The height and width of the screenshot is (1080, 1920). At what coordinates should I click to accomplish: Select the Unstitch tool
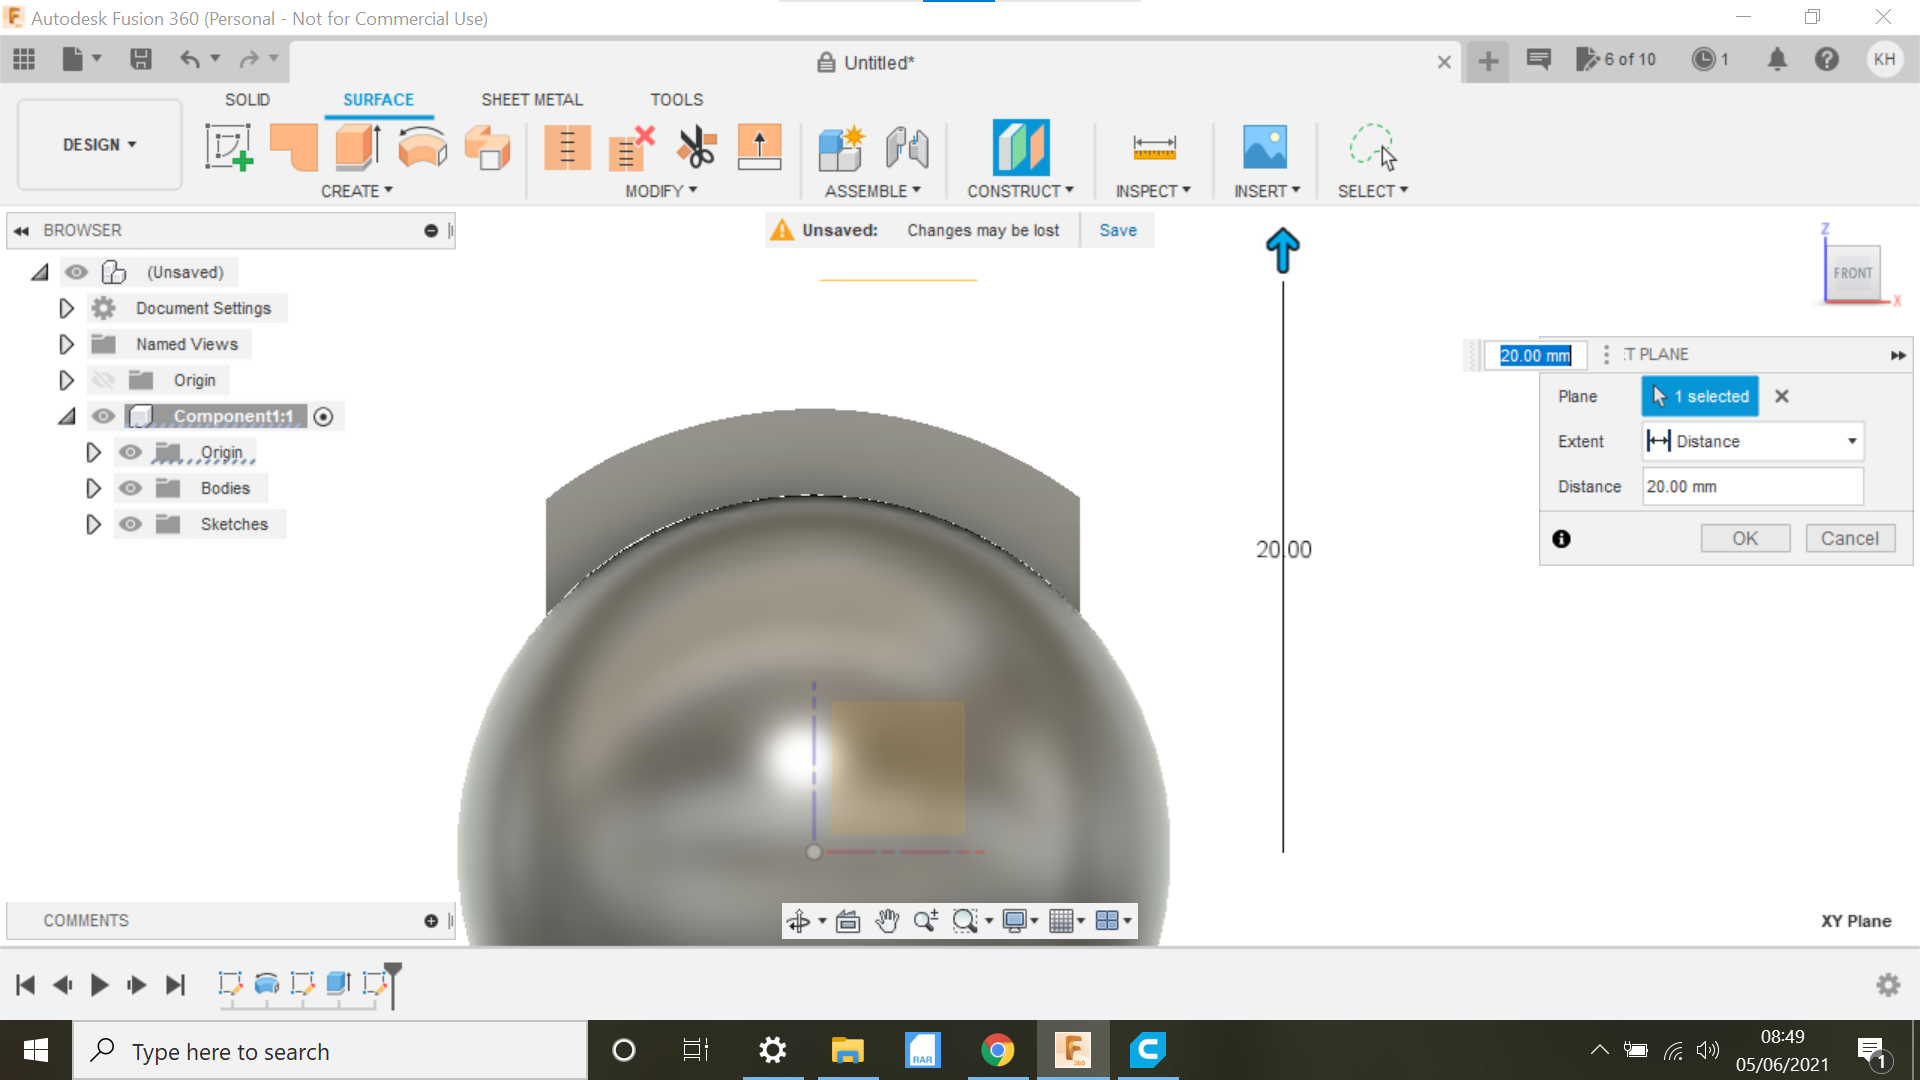coord(631,147)
